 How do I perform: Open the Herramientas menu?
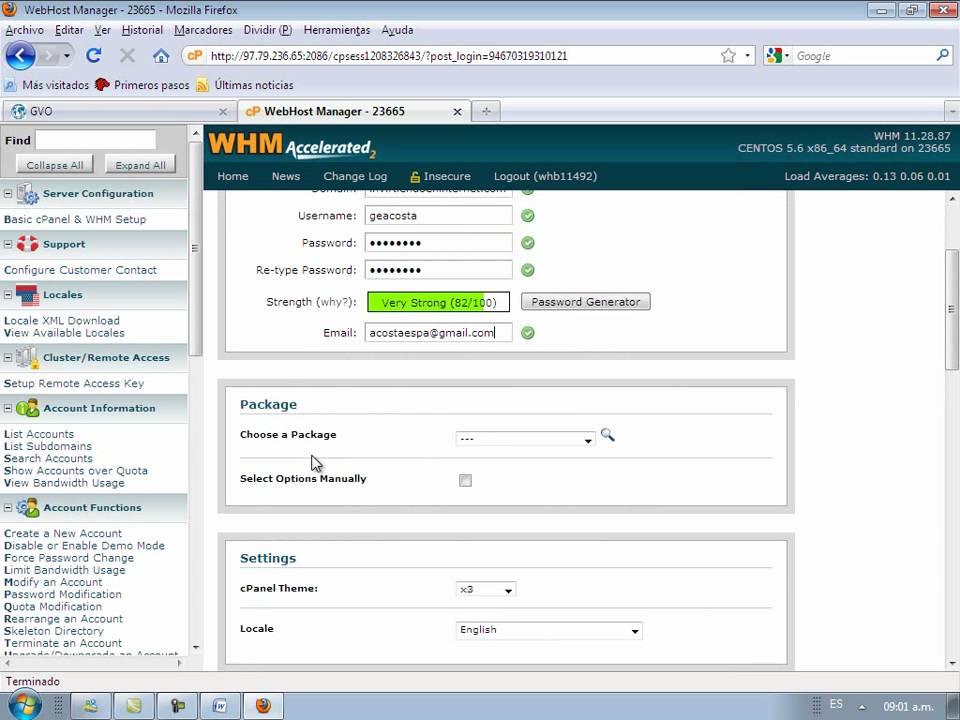pyautogui.click(x=337, y=30)
